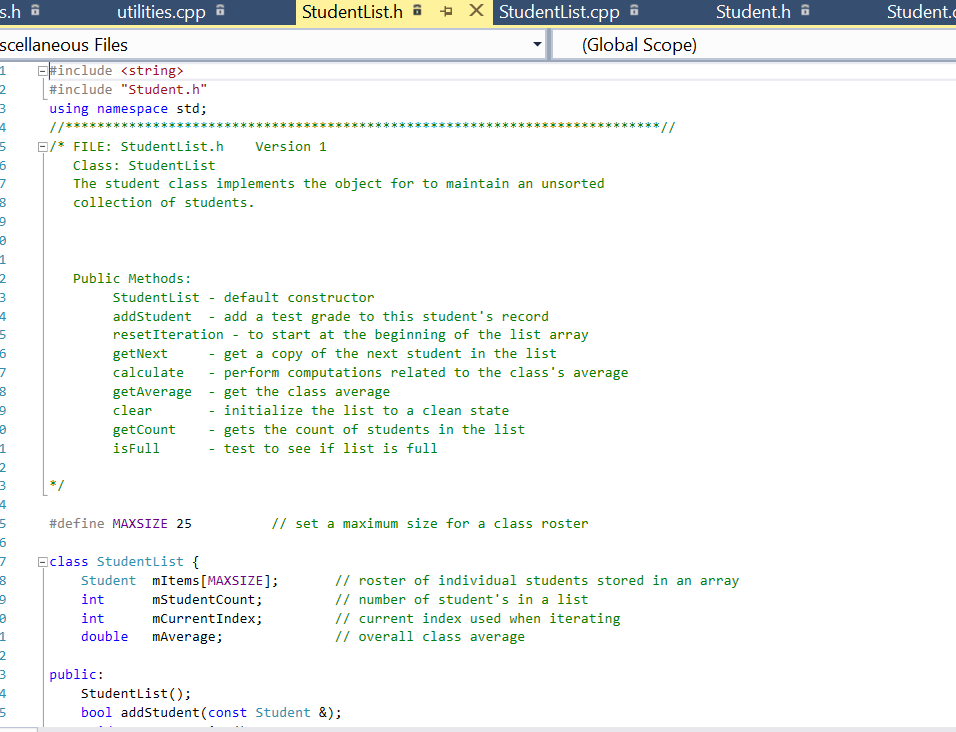This screenshot has width=956, height=732.
Task: Click the 'Public Methods:' comment text
Action: (132, 279)
